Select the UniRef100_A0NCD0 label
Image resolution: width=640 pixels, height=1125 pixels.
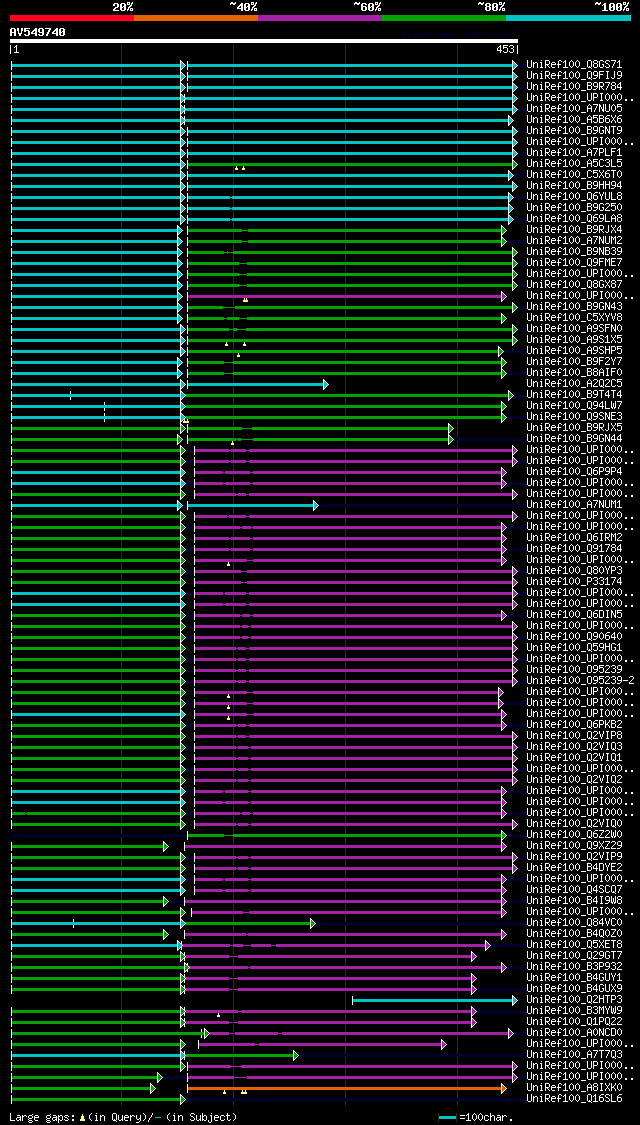pyautogui.click(x=574, y=1032)
